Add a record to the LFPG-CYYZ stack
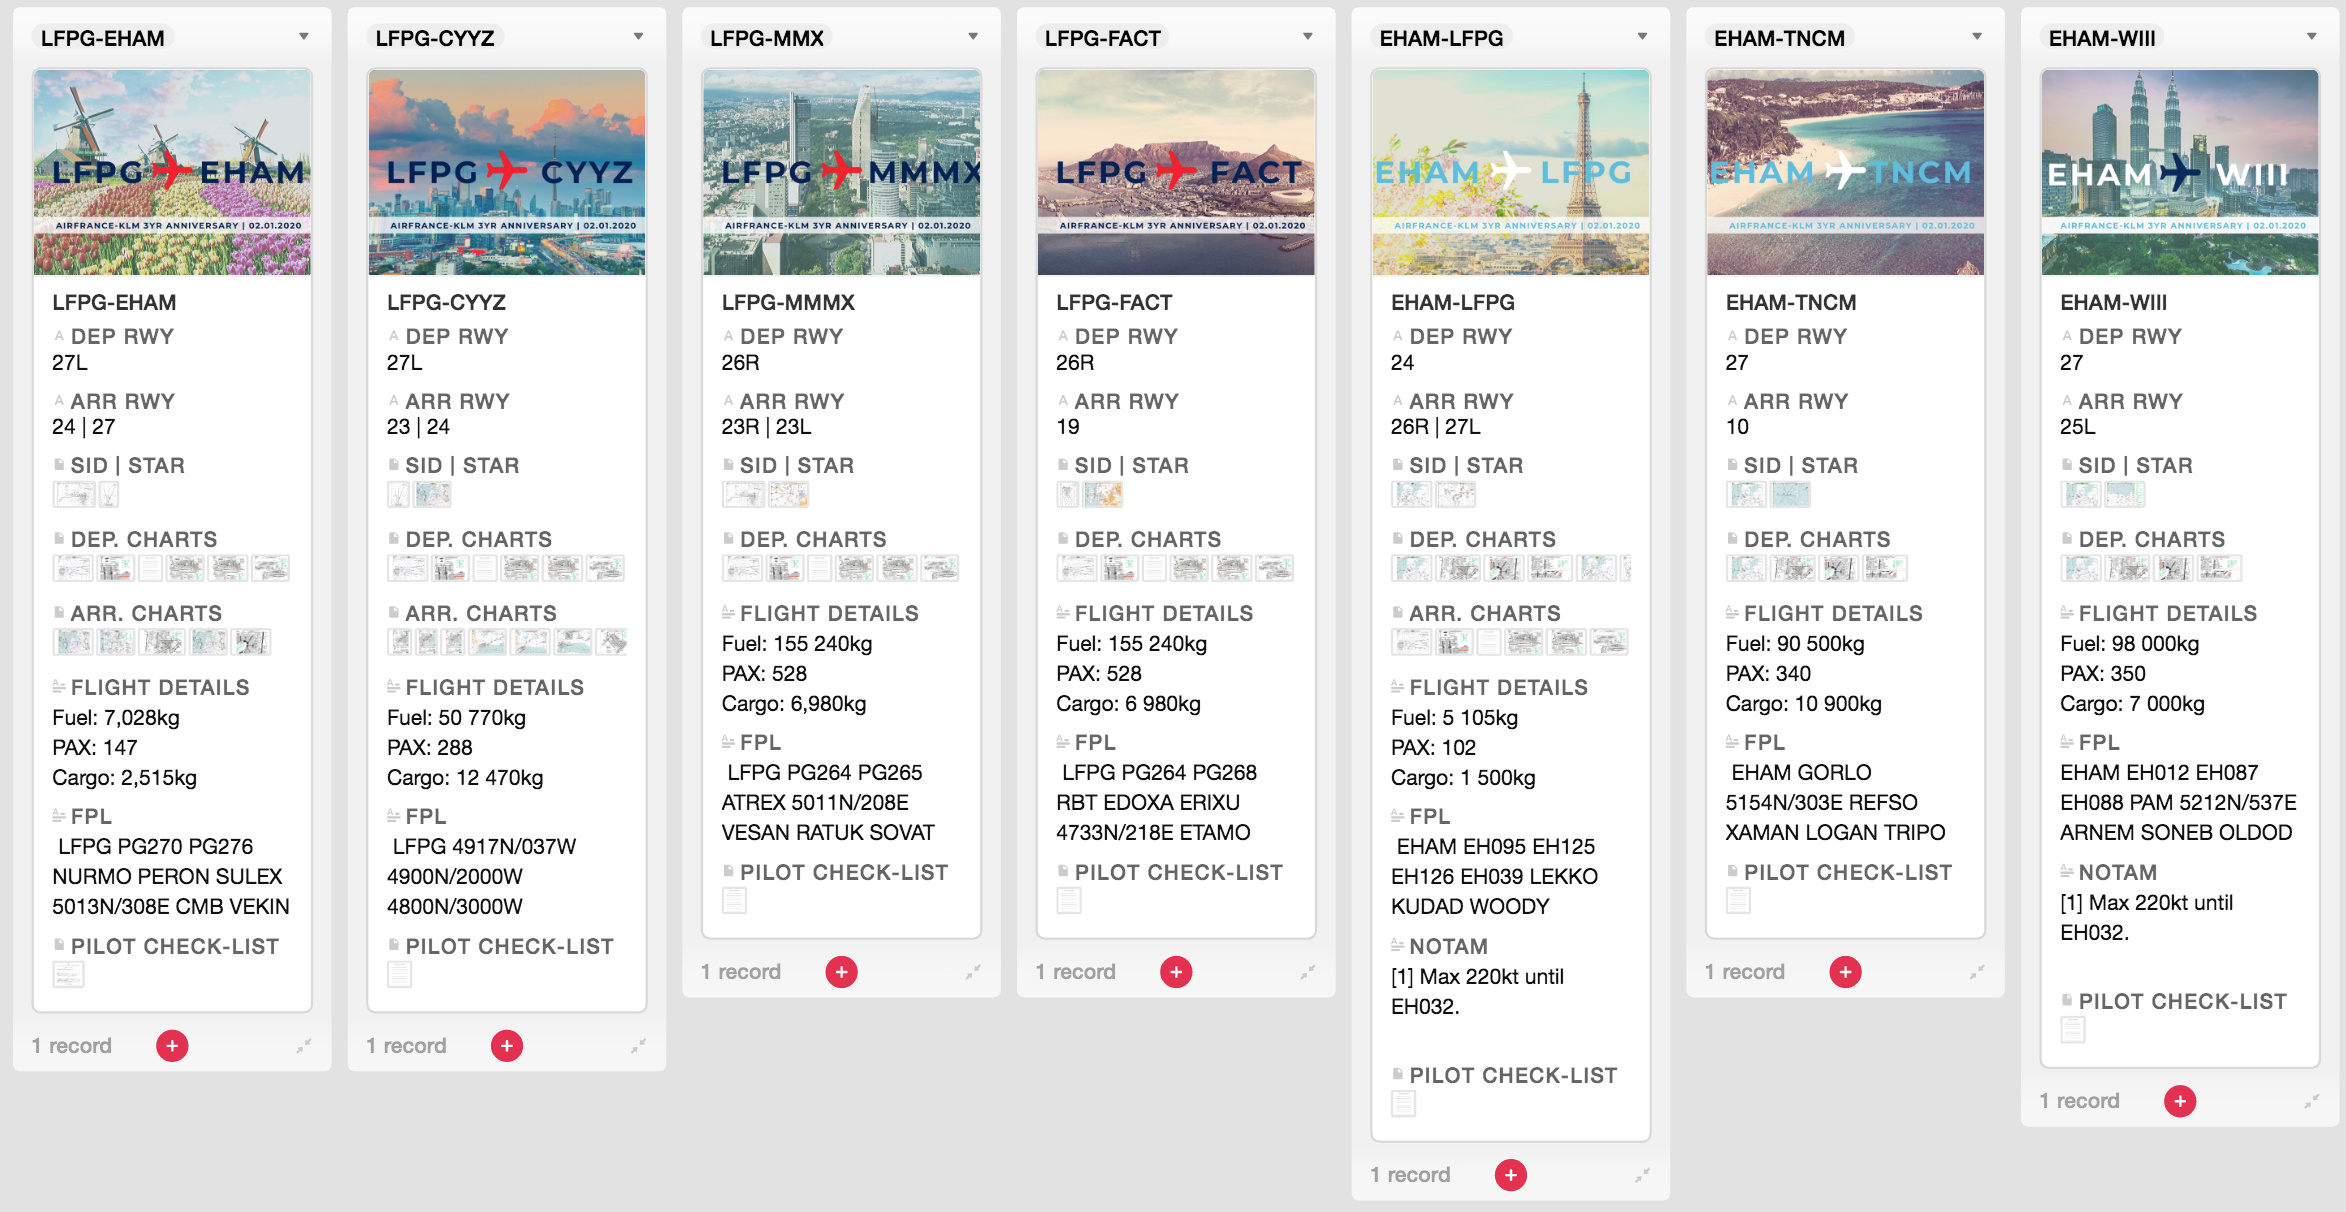2346x1212 pixels. point(507,1046)
